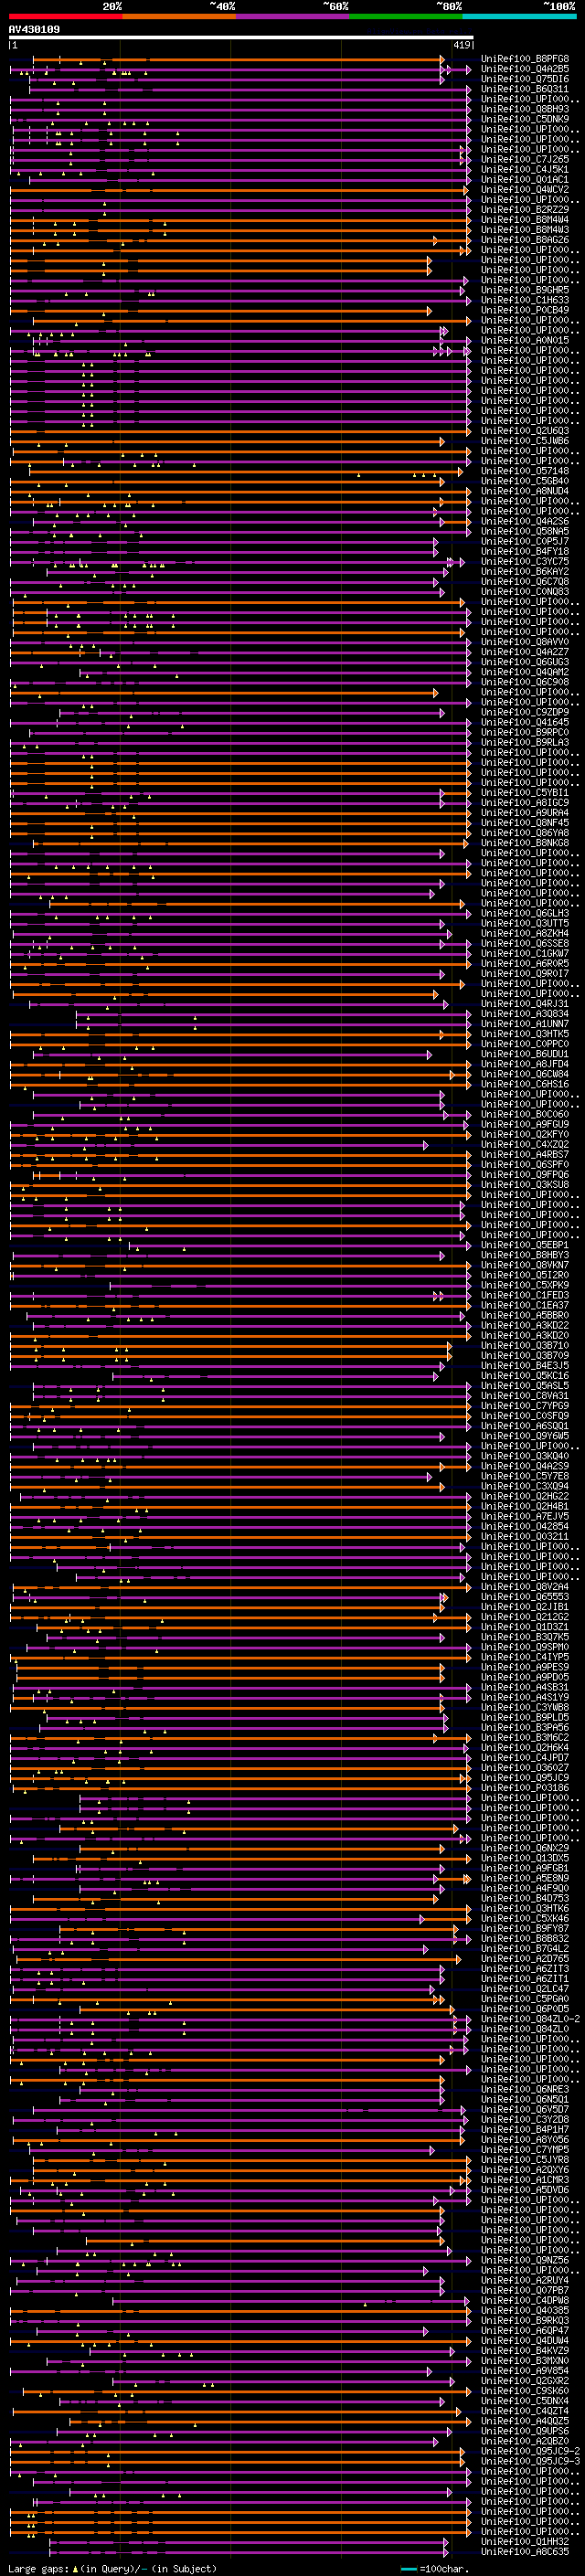Open the UniRef100_B4FY18 hit
Screen dimensions: 585x2576
[525, 551]
